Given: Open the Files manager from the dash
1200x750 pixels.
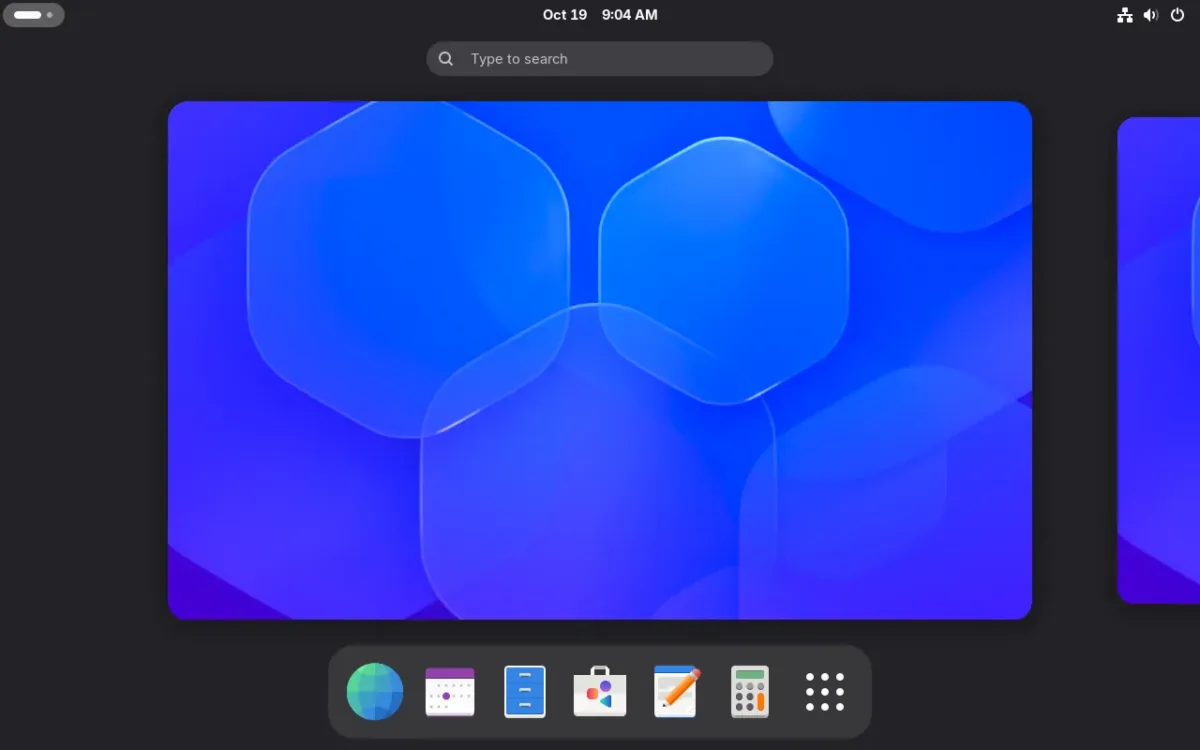Looking at the screenshot, I should point(525,691).
